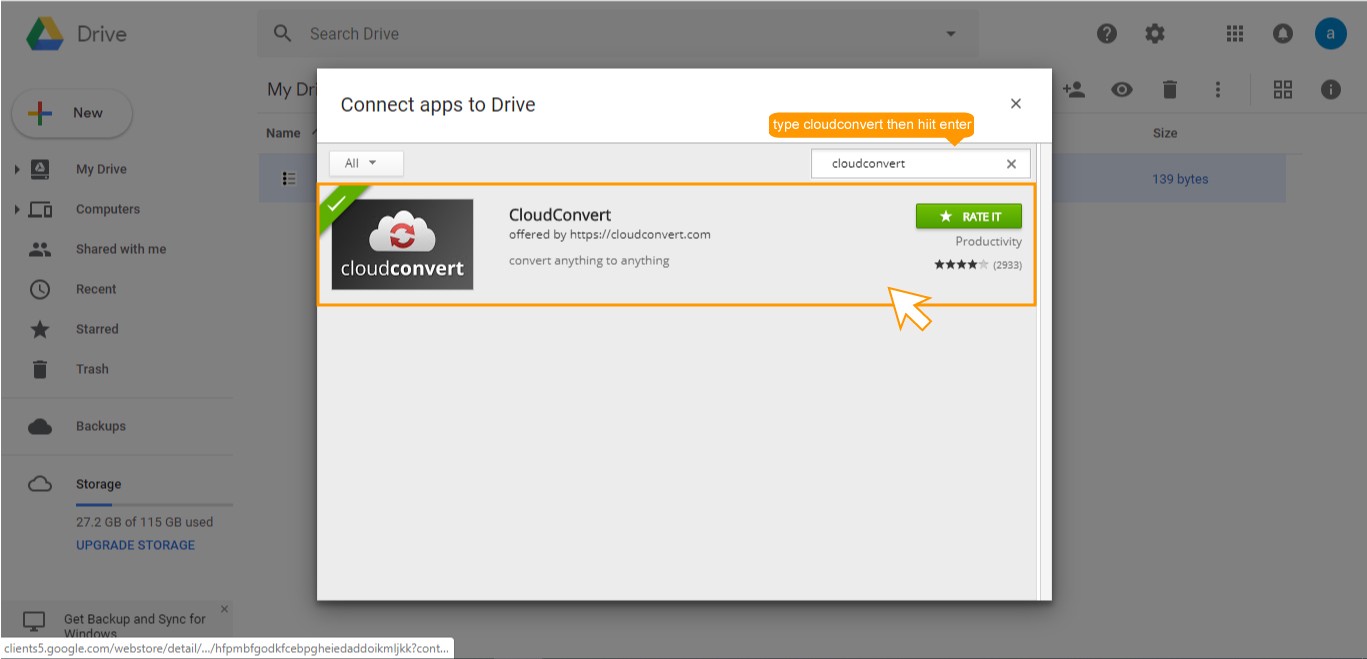Click the New button
This screenshot has width=1367, height=659.
(x=72, y=113)
